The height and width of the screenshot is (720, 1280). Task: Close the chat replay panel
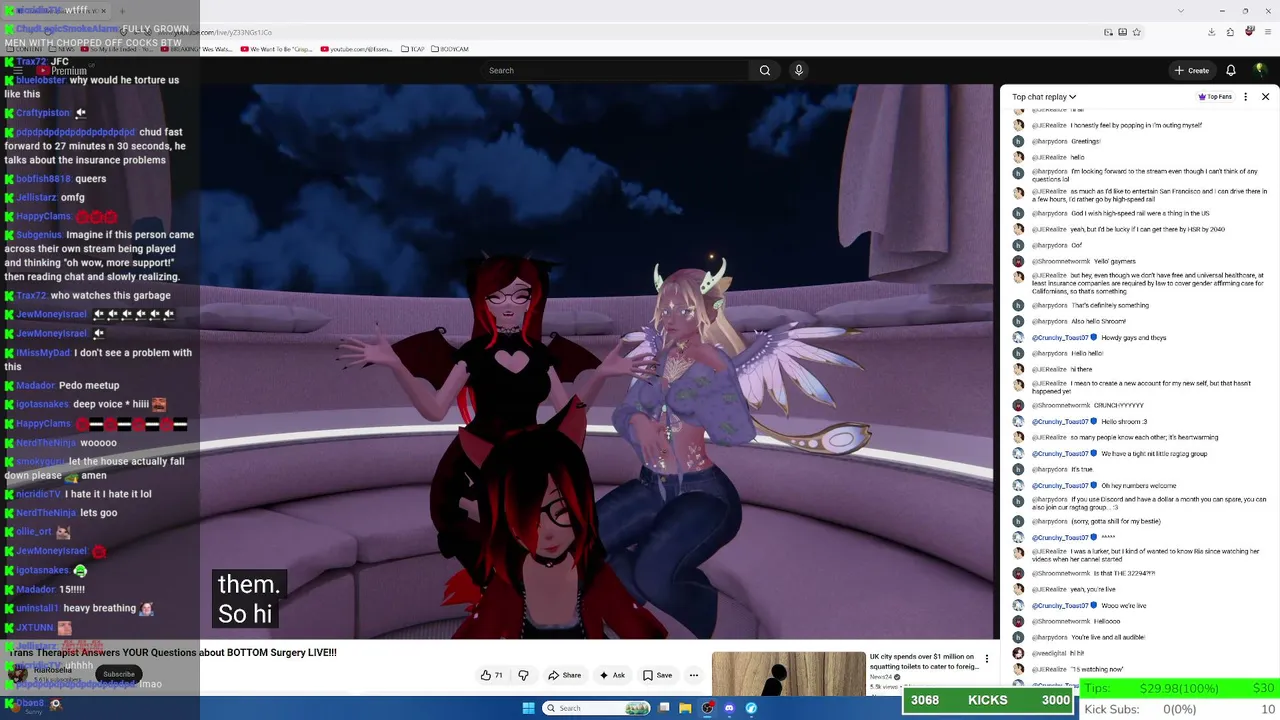(1265, 97)
